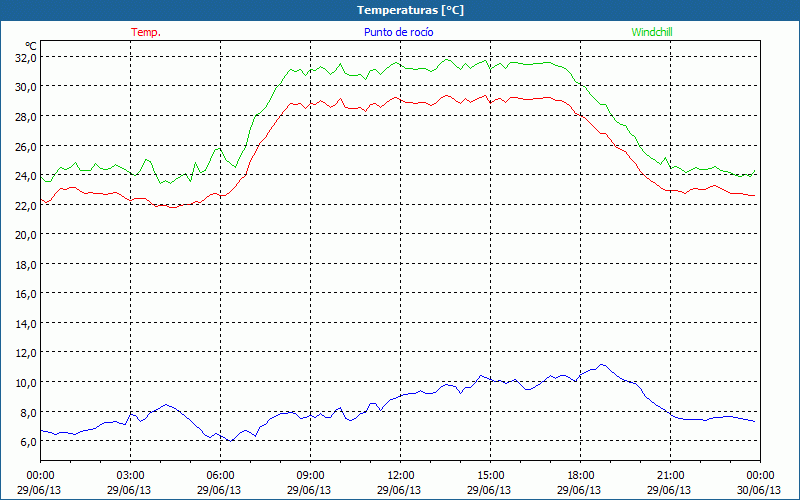Click the 32,0 y-axis value
The image size is (800, 500).
coord(26,58)
